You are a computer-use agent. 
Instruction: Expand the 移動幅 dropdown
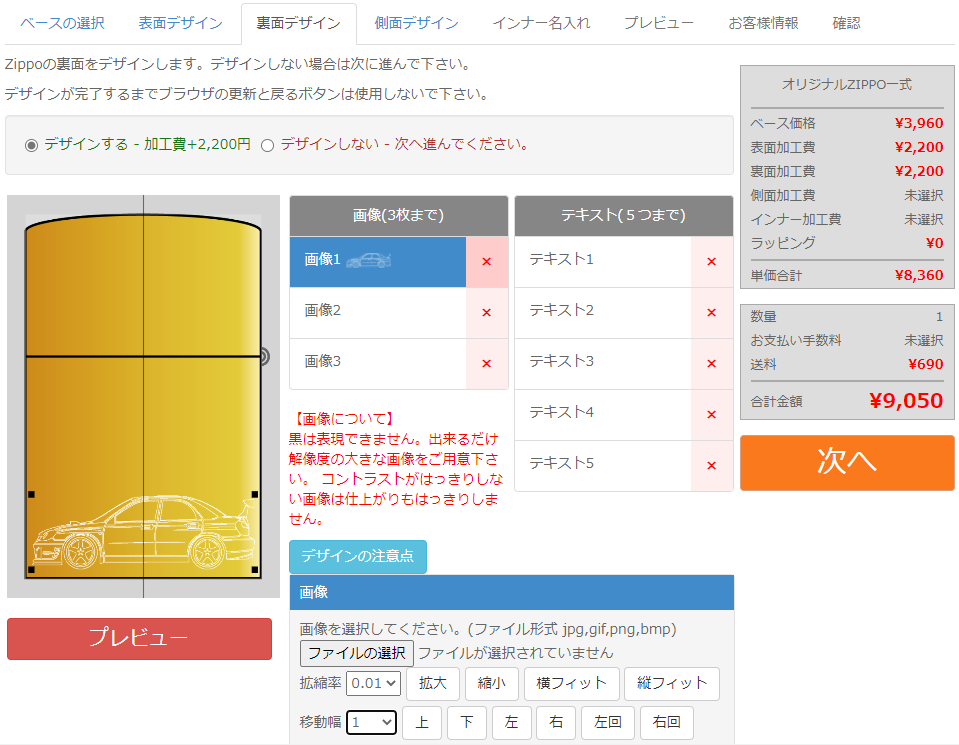(x=372, y=722)
